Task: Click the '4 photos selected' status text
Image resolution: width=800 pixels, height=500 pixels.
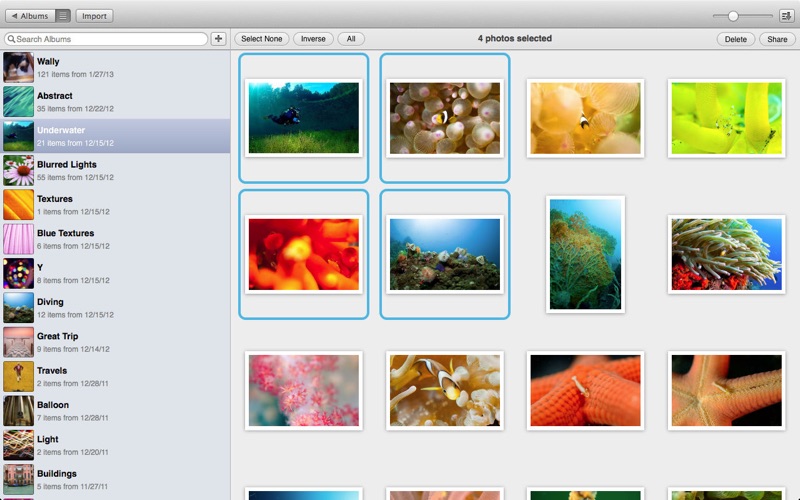Action: (515, 38)
